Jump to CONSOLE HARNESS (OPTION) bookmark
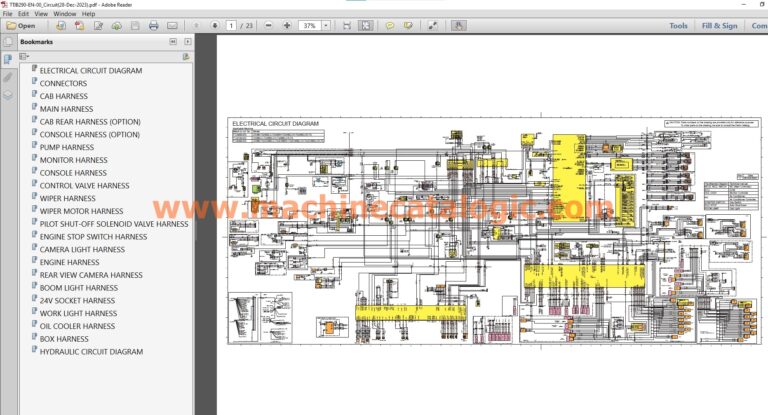 (x=90, y=134)
